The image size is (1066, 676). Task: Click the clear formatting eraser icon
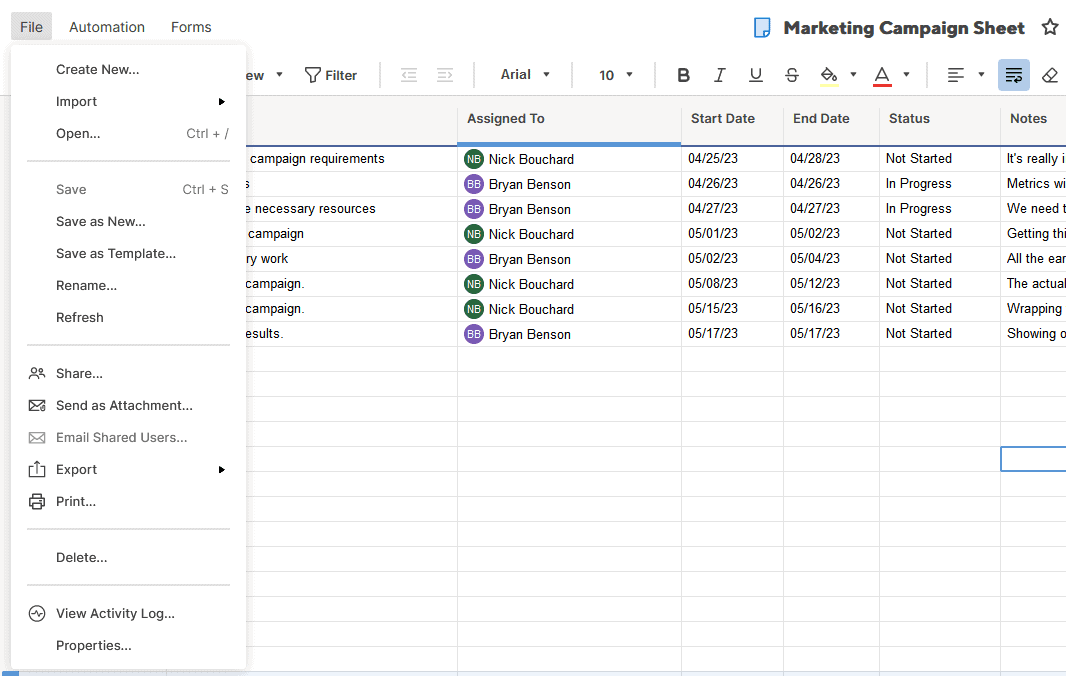[1050, 75]
